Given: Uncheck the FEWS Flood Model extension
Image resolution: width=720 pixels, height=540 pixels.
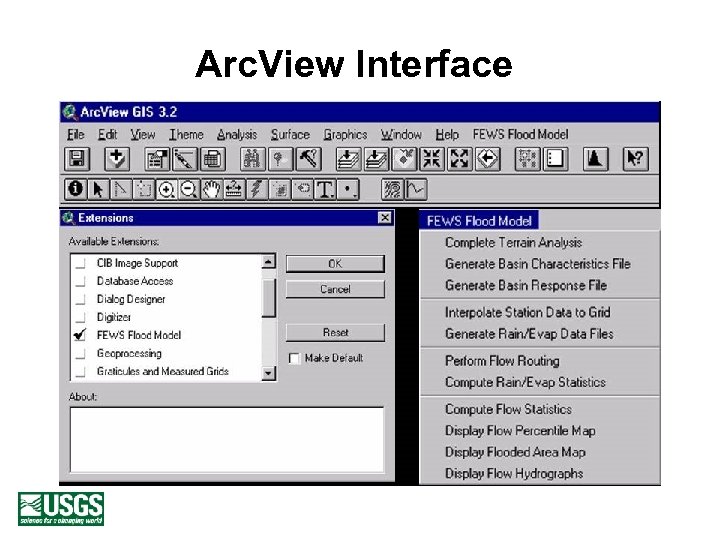Looking at the screenshot, I should pyautogui.click(x=80, y=335).
